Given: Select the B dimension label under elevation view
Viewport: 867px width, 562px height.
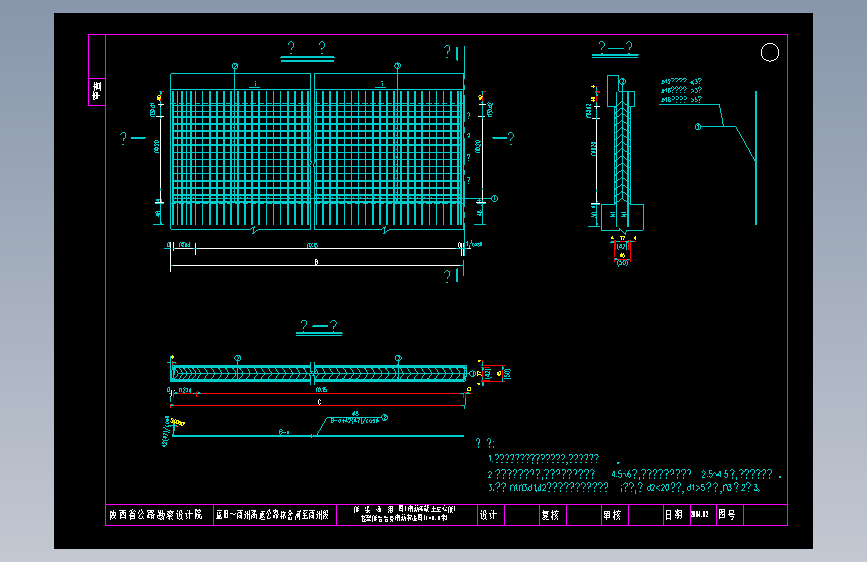Looking at the screenshot, I should (x=316, y=262).
